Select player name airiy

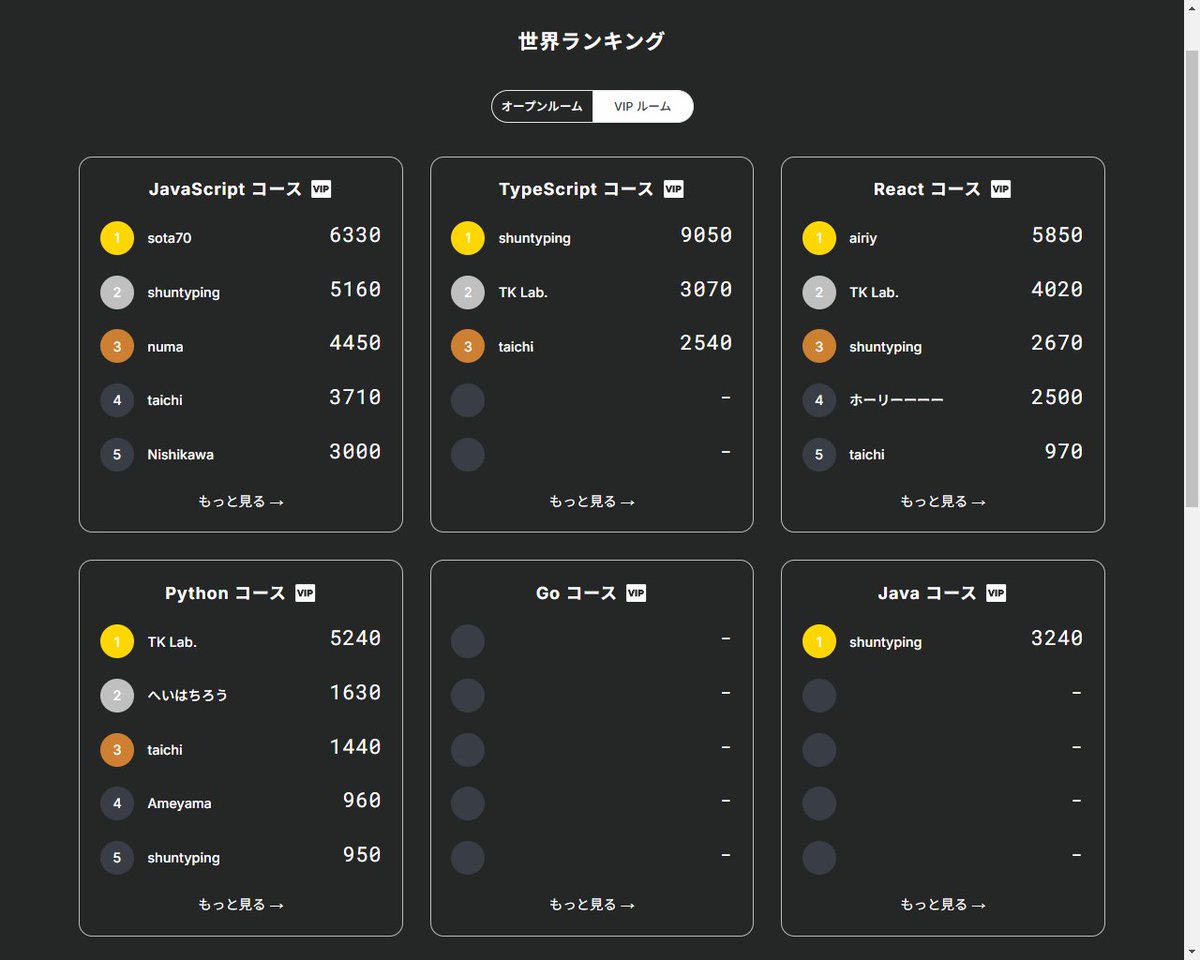(x=863, y=239)
